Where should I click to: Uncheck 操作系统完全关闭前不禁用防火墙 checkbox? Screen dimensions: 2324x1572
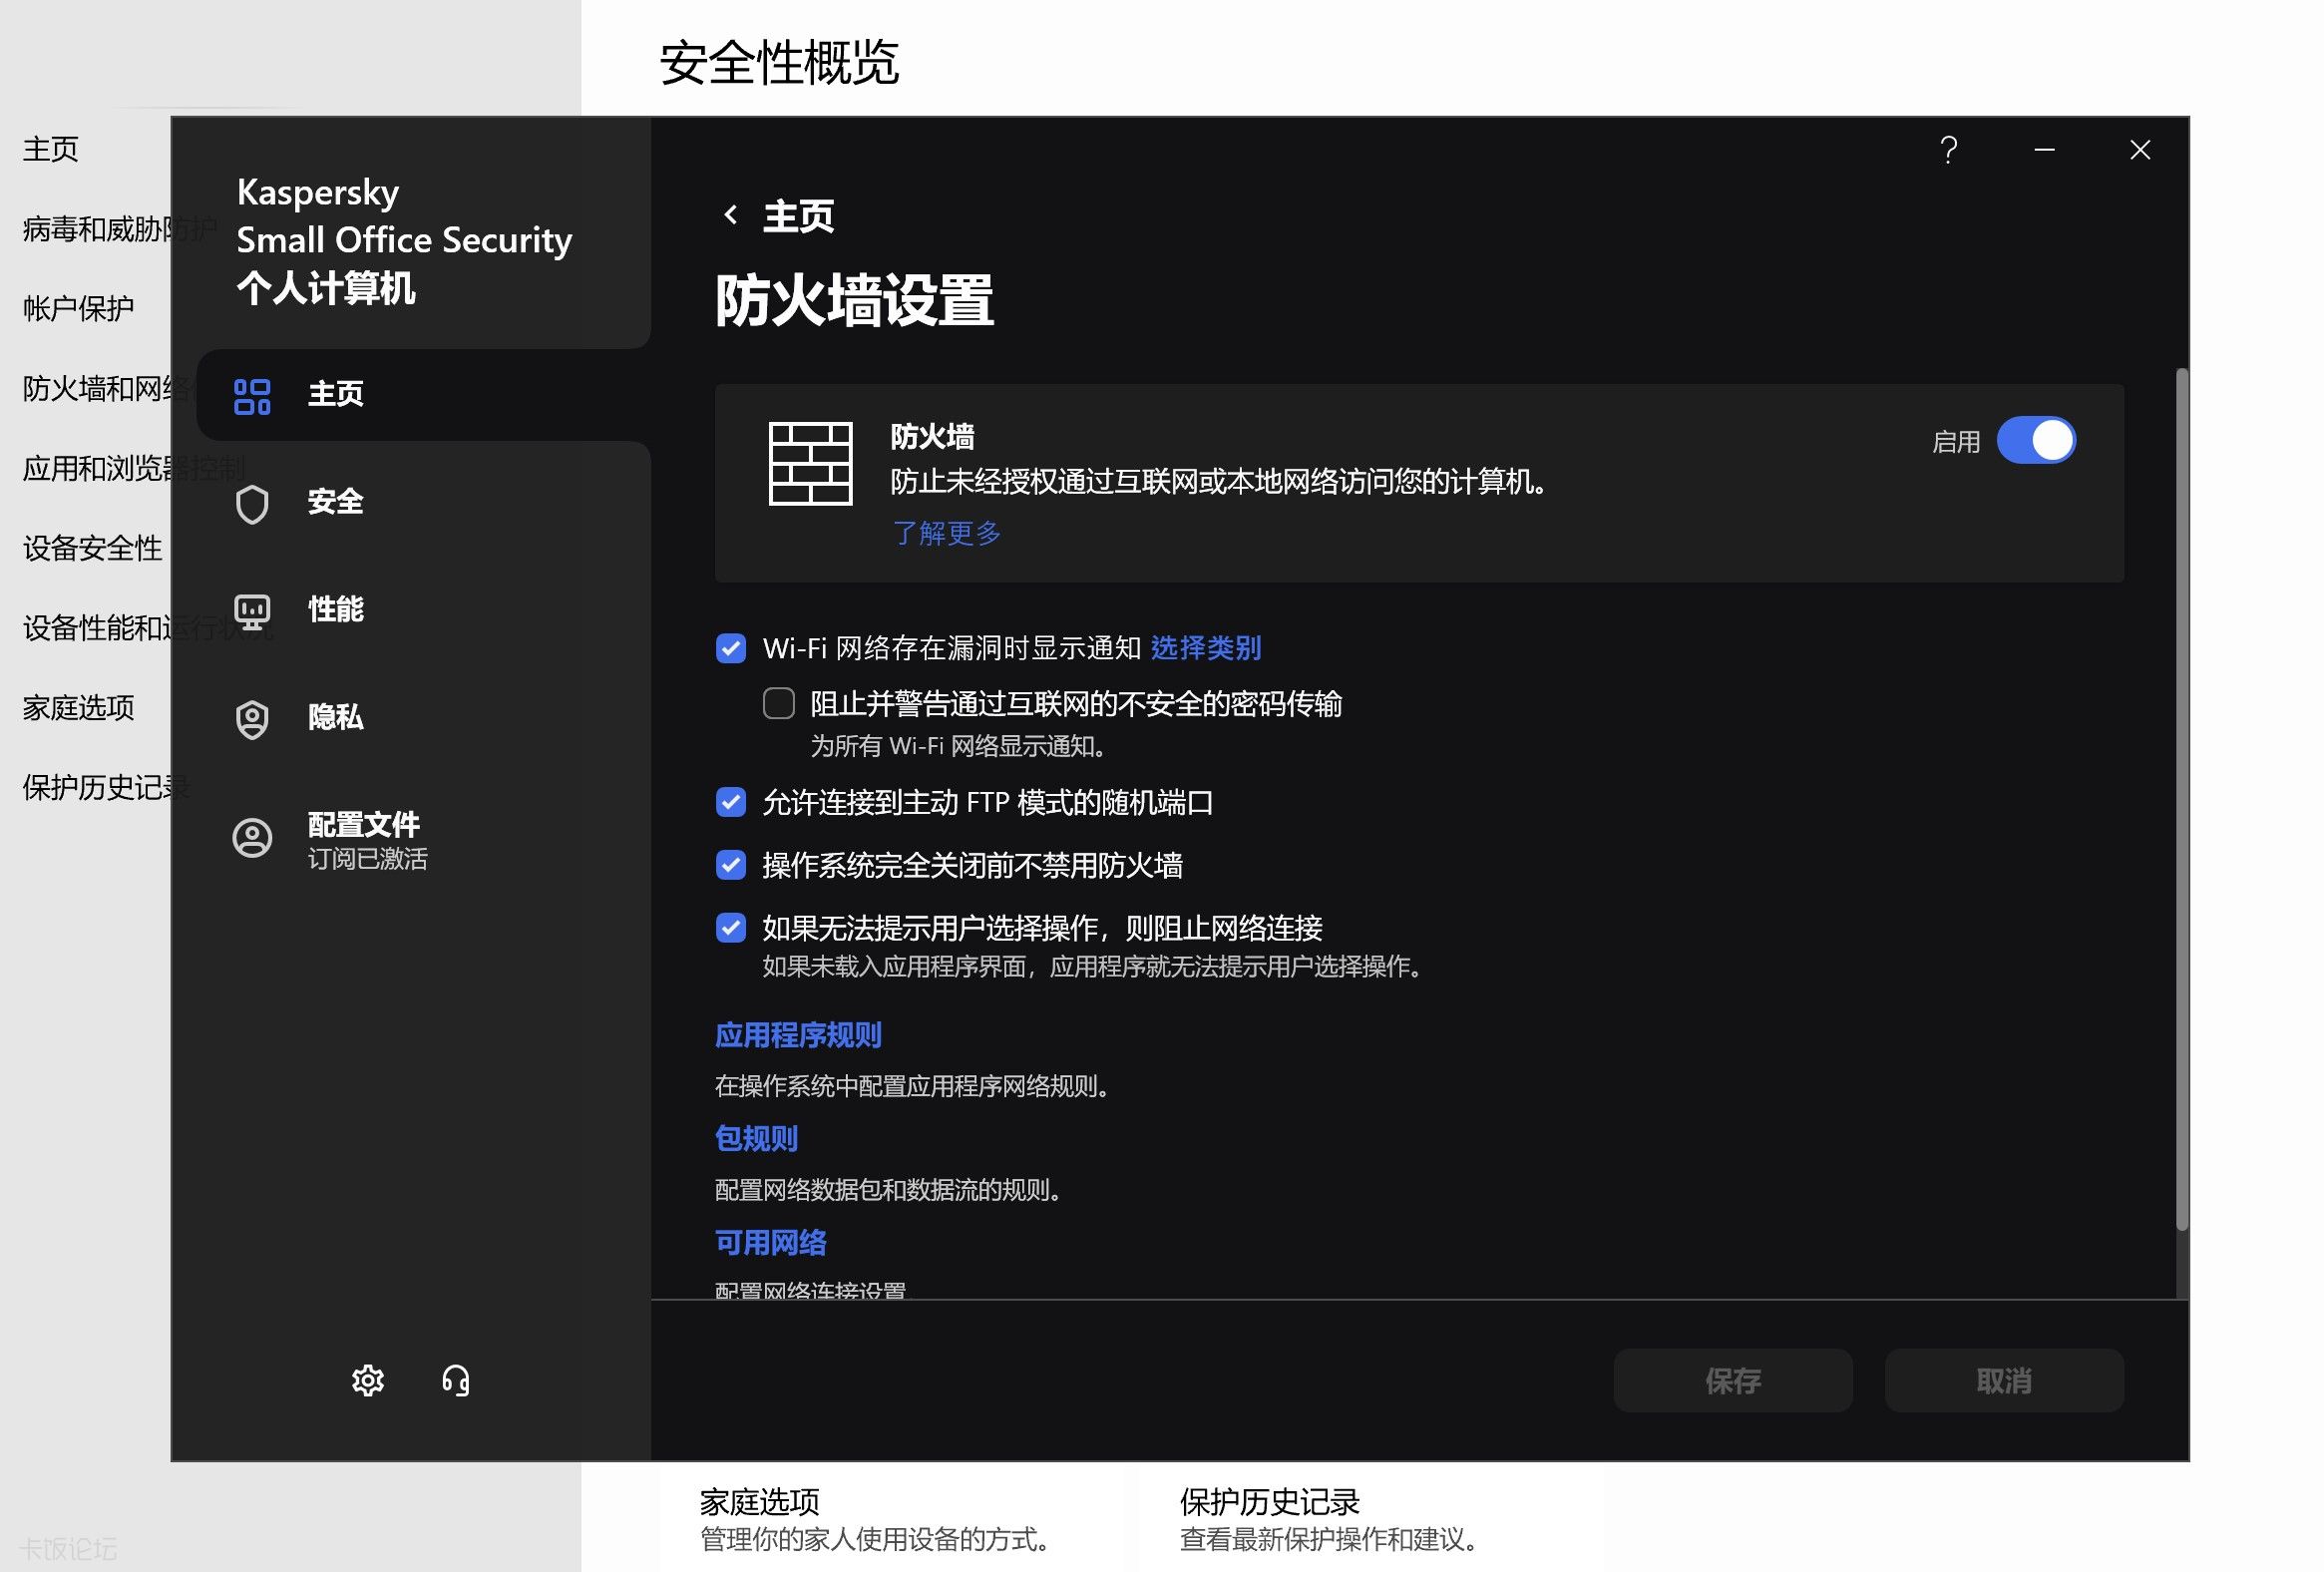pos(731,865)
